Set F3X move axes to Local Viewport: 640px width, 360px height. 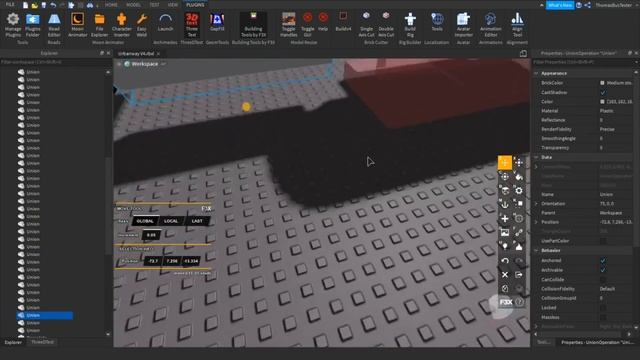tap(171, 221)
